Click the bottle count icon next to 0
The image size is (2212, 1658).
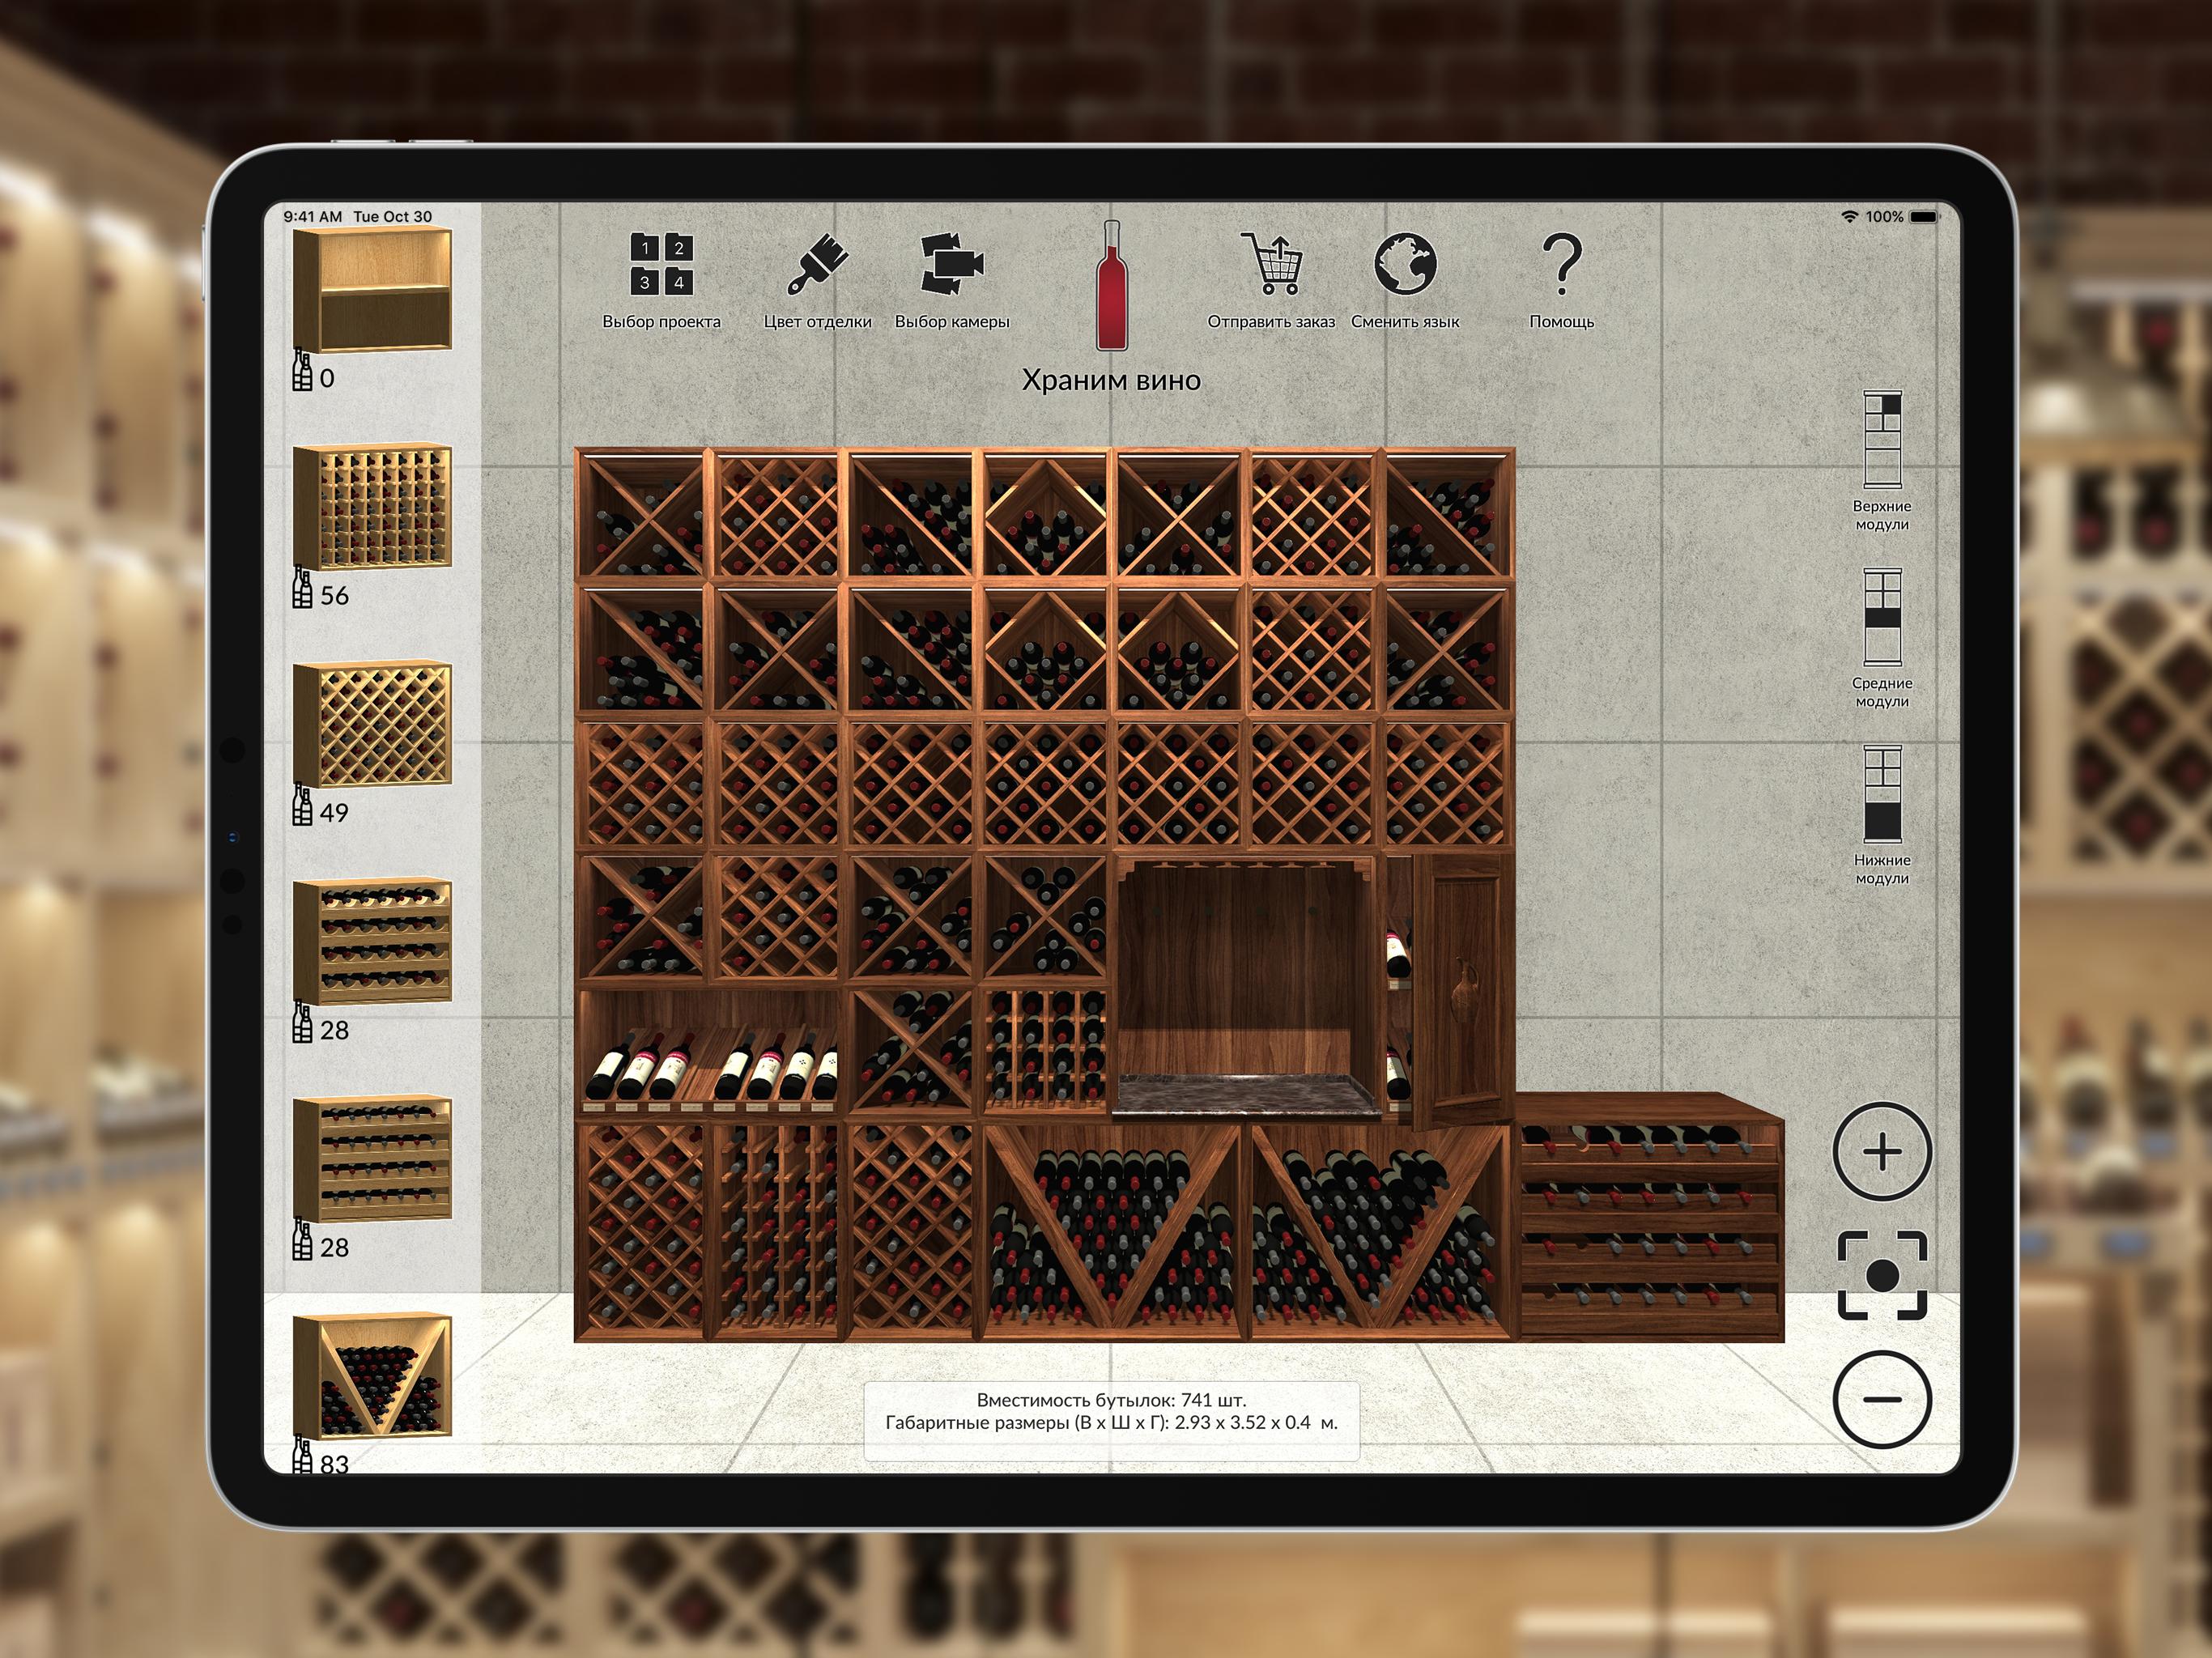302,370
